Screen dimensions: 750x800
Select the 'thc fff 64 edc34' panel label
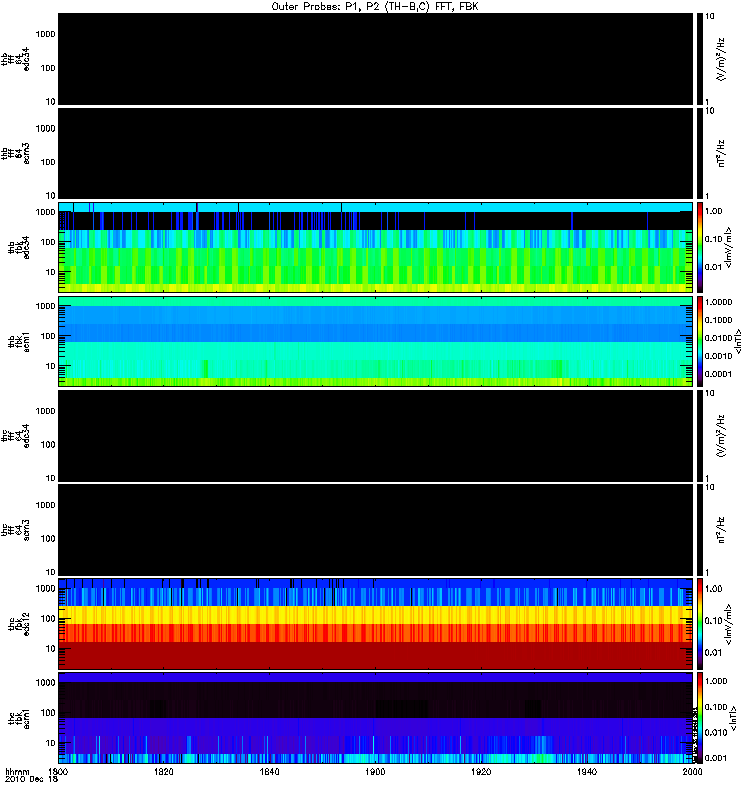click(15, 436)
